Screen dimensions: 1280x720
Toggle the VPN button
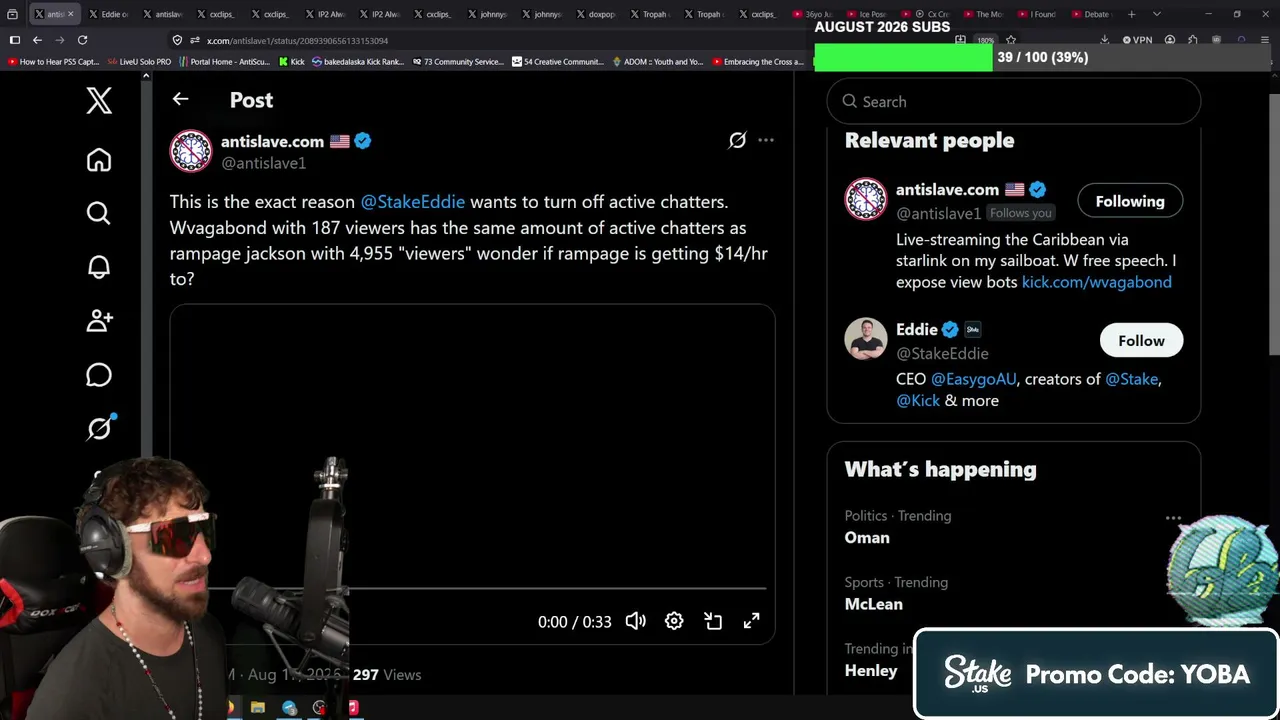1137,40
